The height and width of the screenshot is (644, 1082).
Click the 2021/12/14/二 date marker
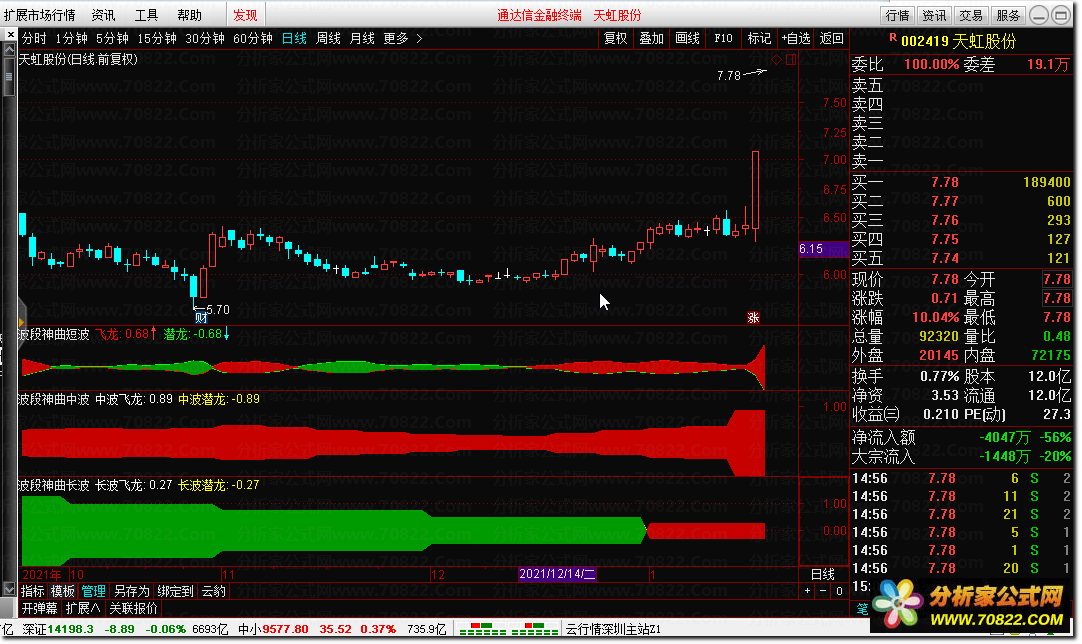tap(557, 574)
